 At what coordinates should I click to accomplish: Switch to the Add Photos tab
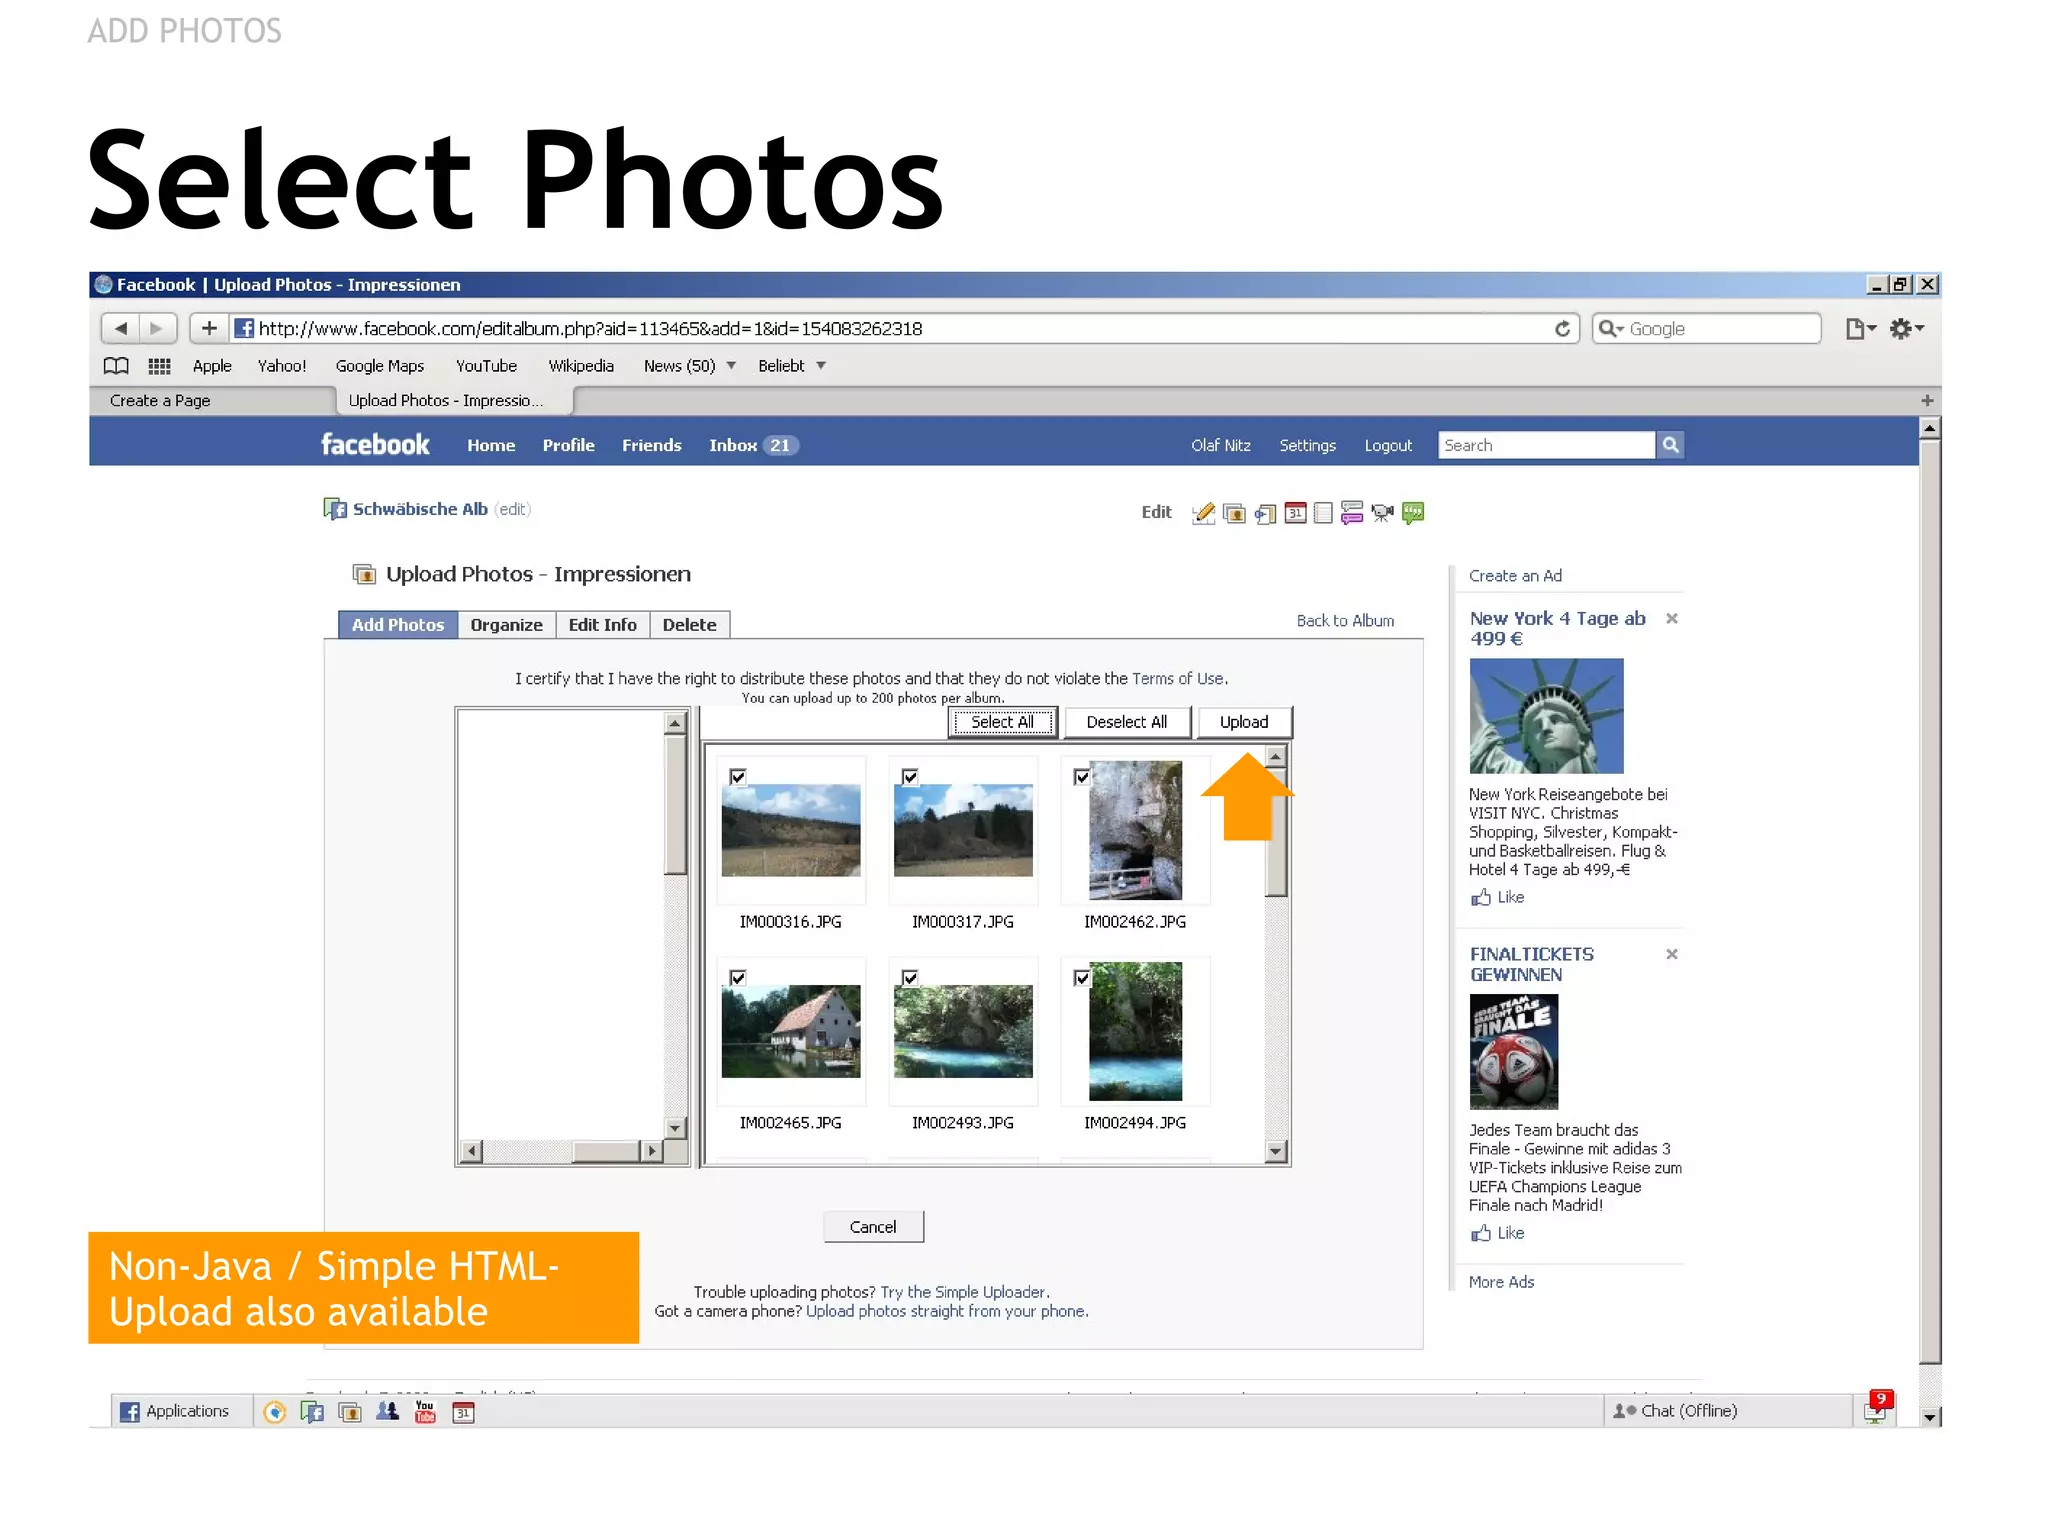click(x=398, y=625)
